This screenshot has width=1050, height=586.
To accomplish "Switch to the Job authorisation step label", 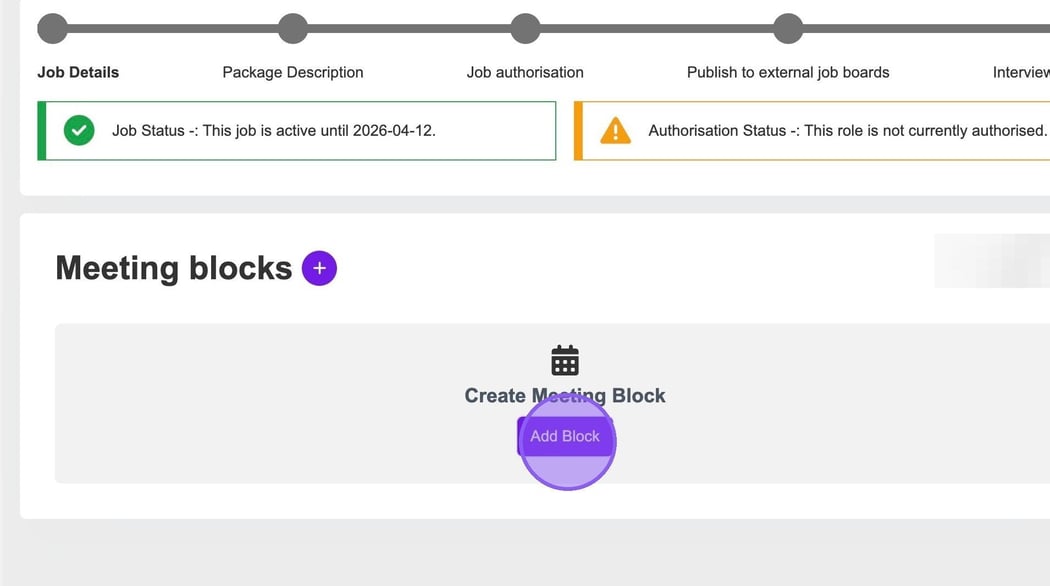I will click(525, 72).
